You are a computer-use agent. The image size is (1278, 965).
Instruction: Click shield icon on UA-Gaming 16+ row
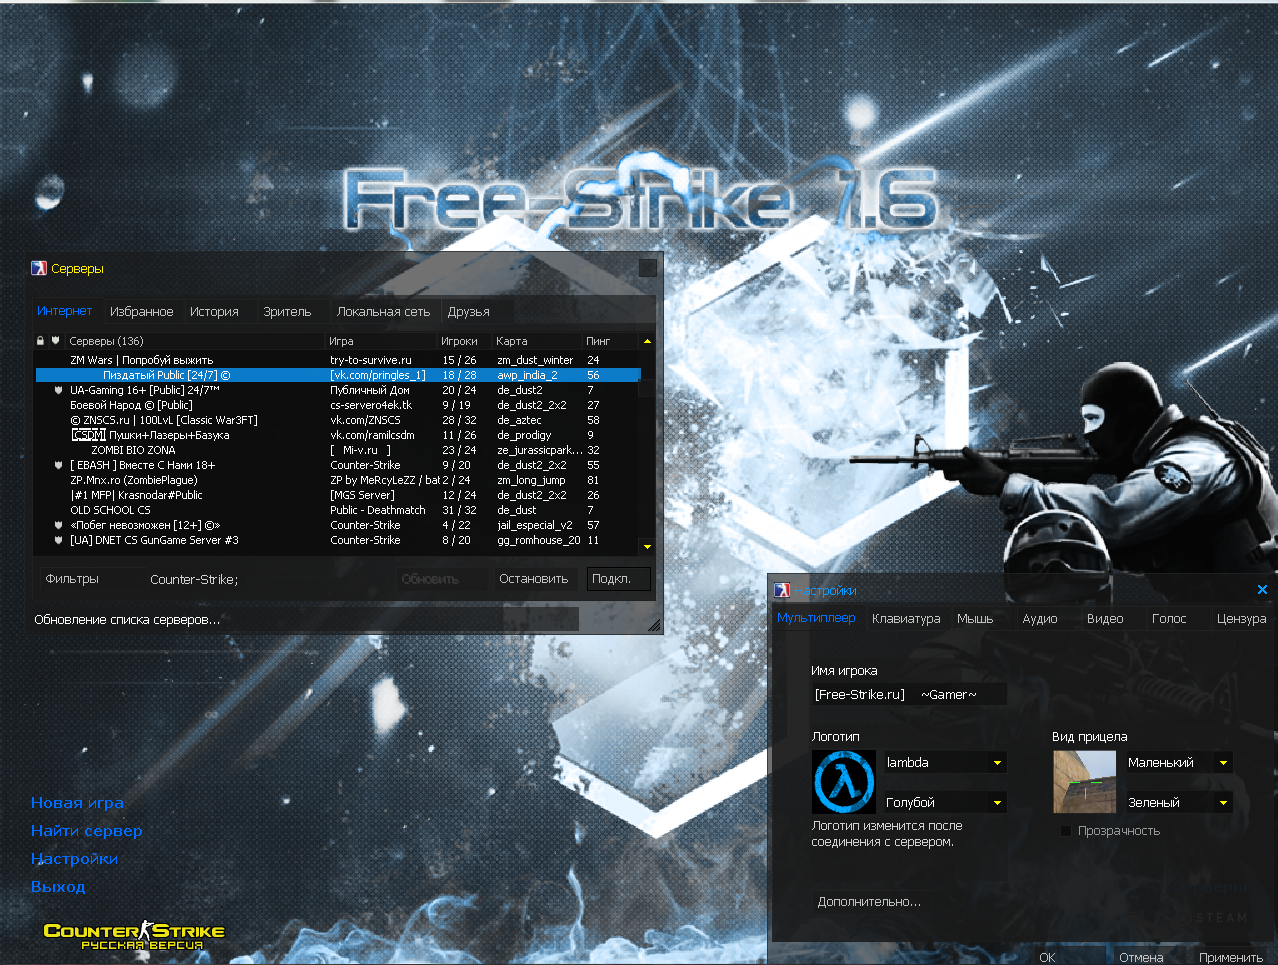click(x=58, y=390)
